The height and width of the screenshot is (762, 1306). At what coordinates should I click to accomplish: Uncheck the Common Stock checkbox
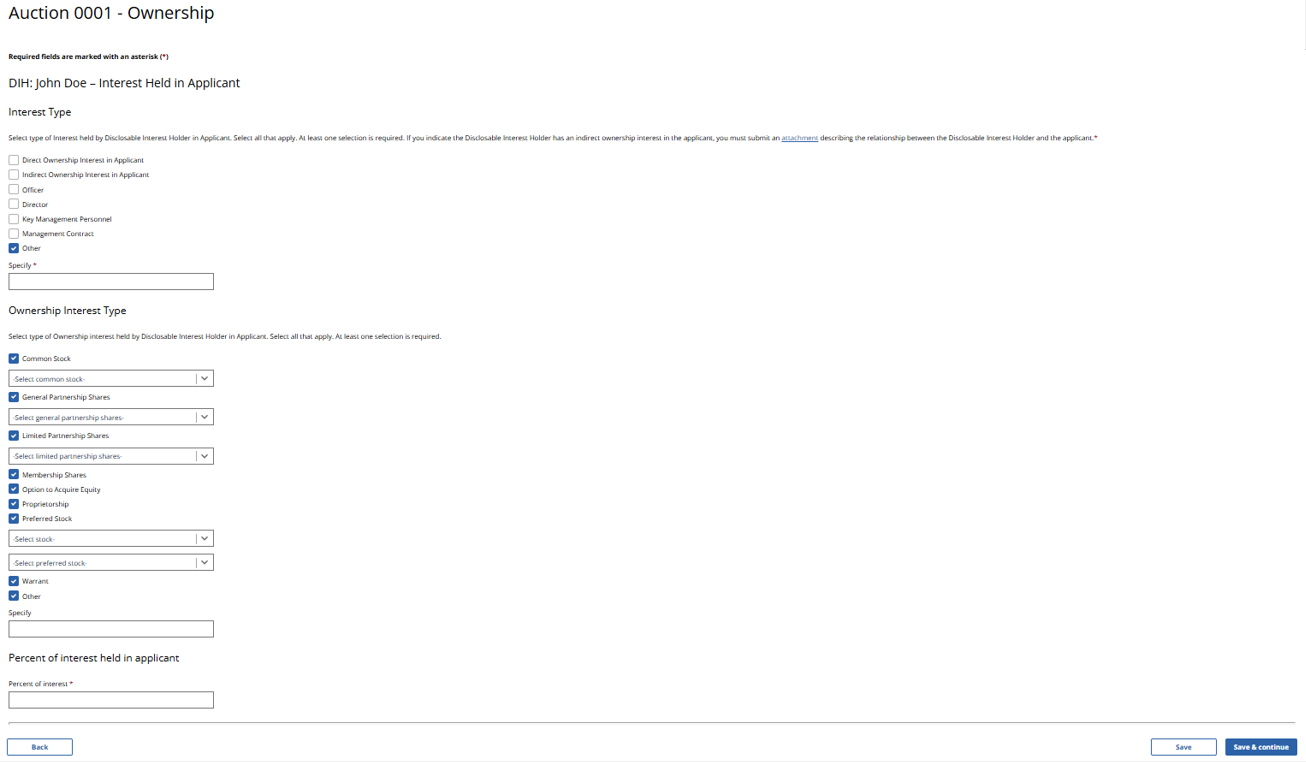pyautogui.click(x=14, y=358)
